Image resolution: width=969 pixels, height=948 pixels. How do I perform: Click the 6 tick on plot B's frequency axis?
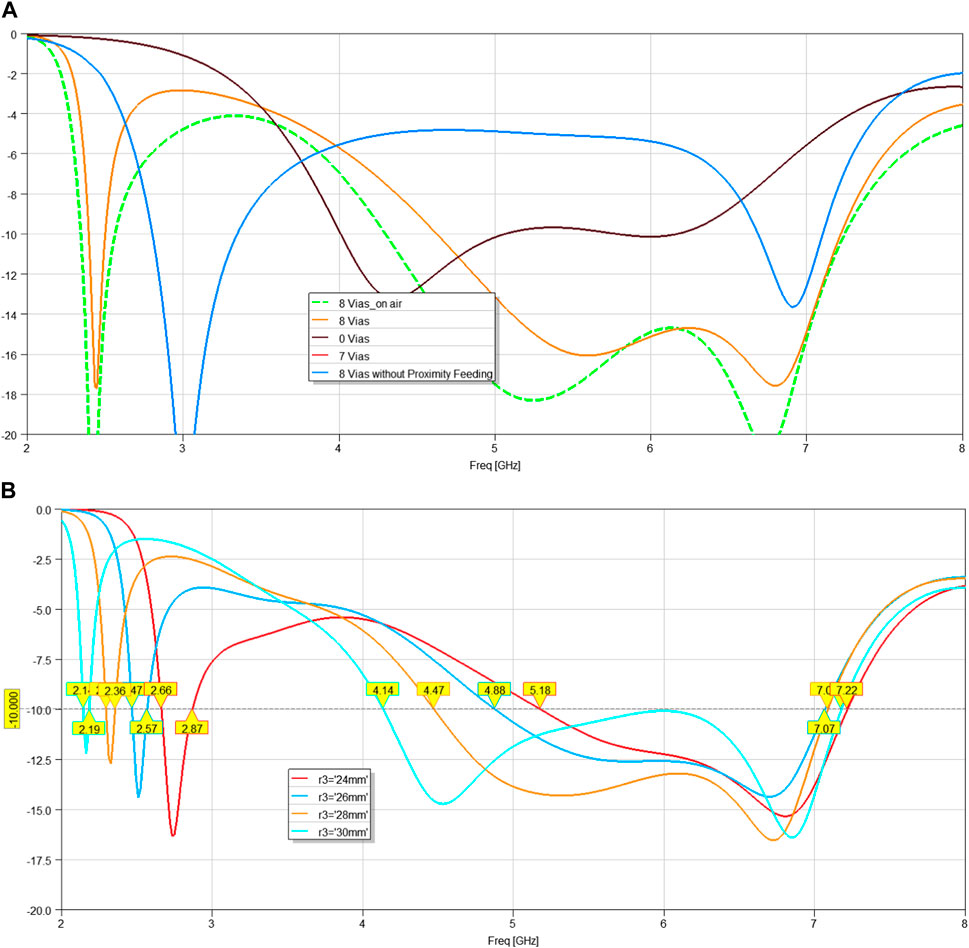pos(664,923)
